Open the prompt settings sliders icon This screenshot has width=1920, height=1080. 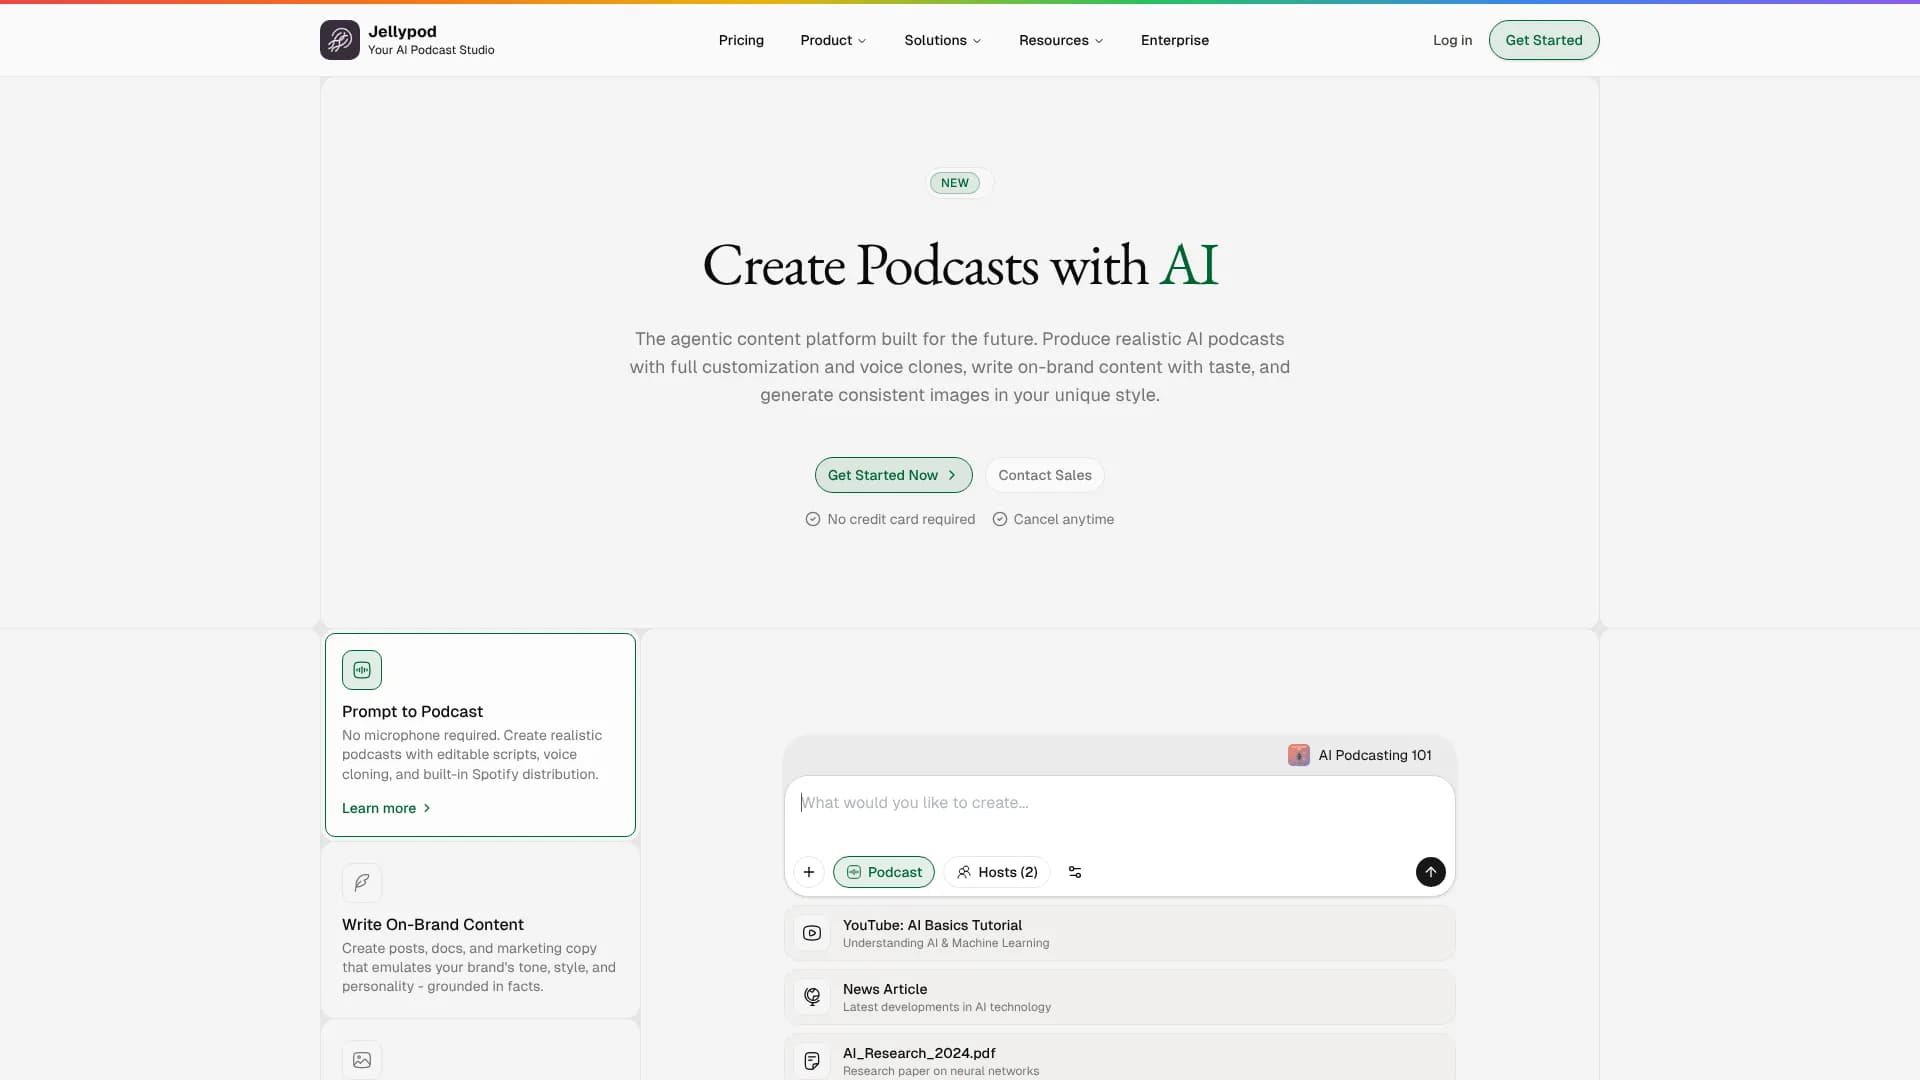click(x=1075, y=872)
